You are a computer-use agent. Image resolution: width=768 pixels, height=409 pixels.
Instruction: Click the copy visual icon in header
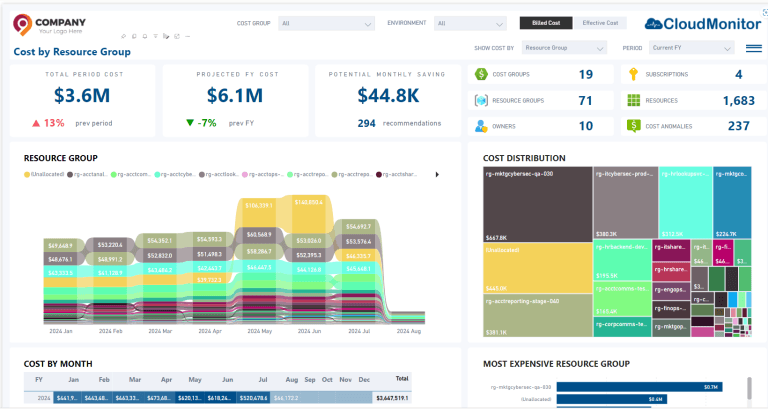134,36
